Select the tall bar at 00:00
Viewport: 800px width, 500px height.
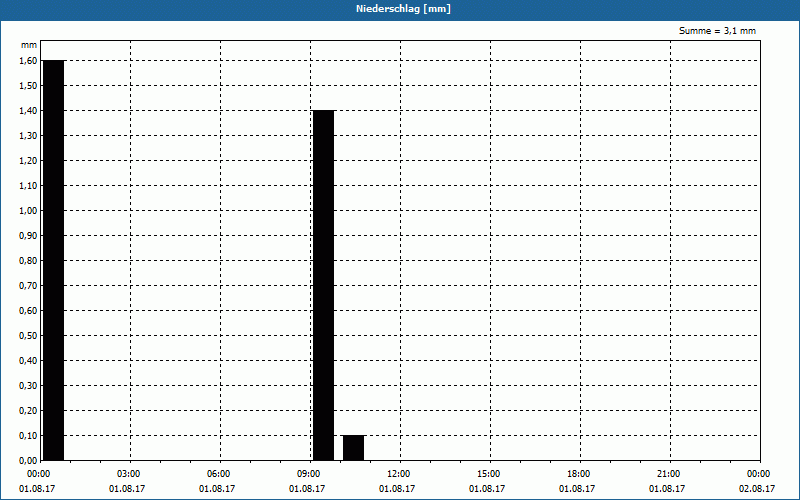54,260
